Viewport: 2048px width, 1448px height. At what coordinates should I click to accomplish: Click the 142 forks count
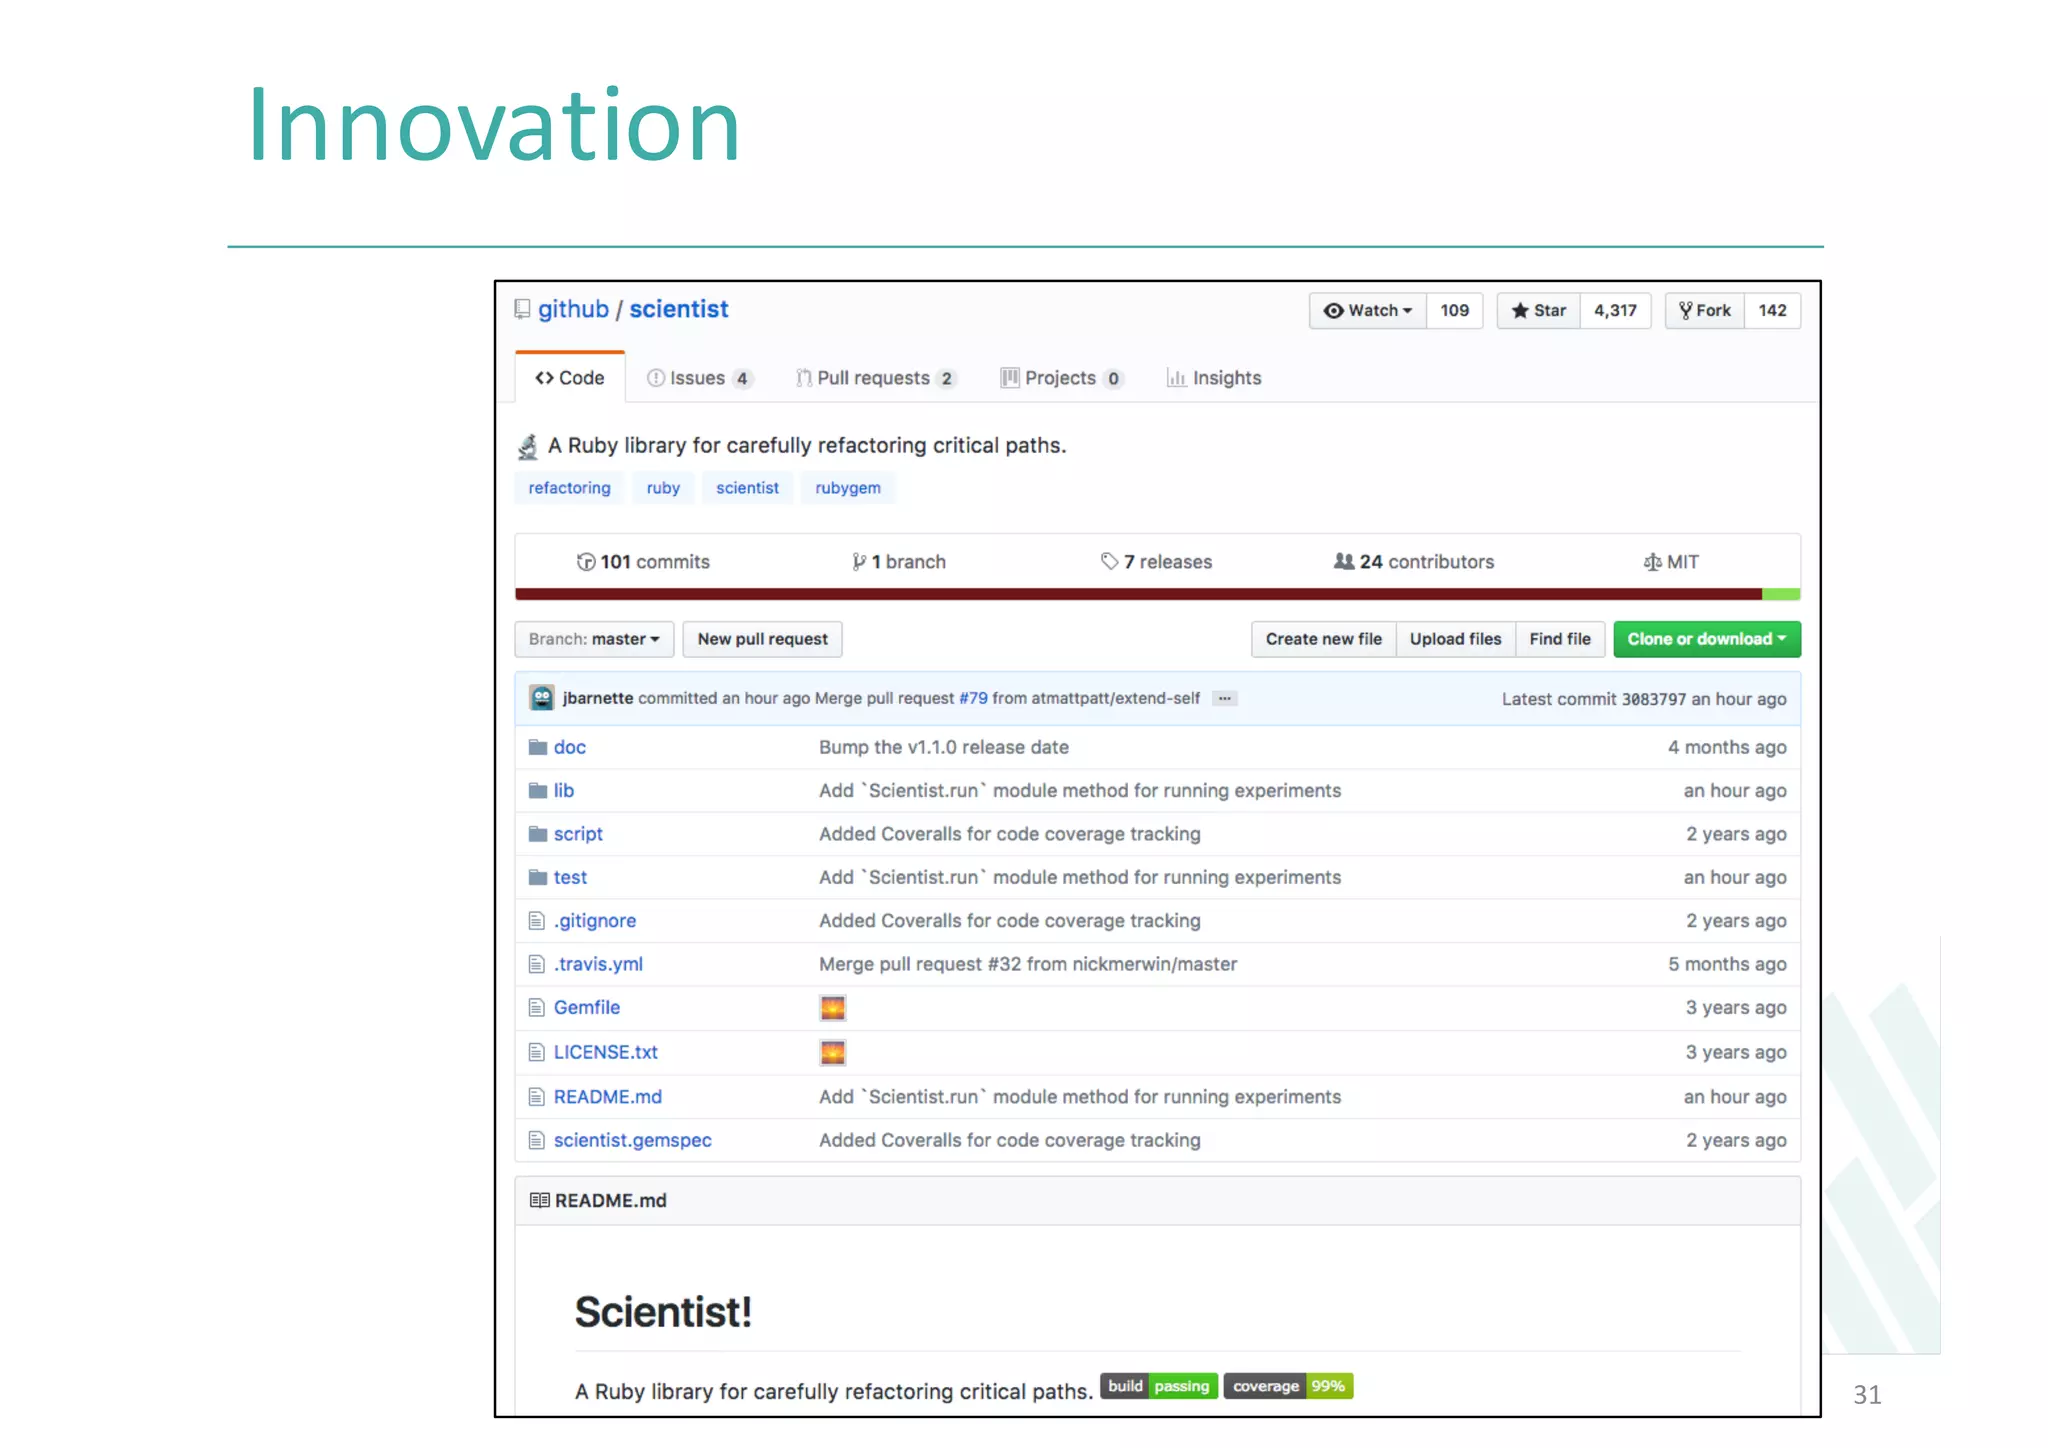point(1773,310)
